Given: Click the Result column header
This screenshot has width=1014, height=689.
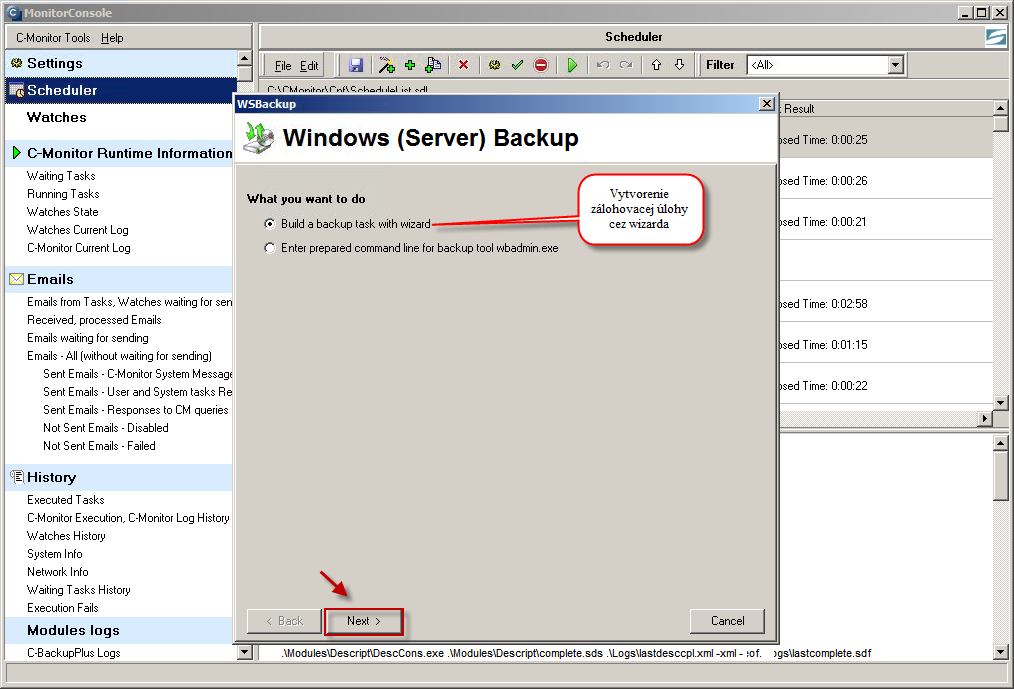Looking at the screenshot, I should click(885, 109).
